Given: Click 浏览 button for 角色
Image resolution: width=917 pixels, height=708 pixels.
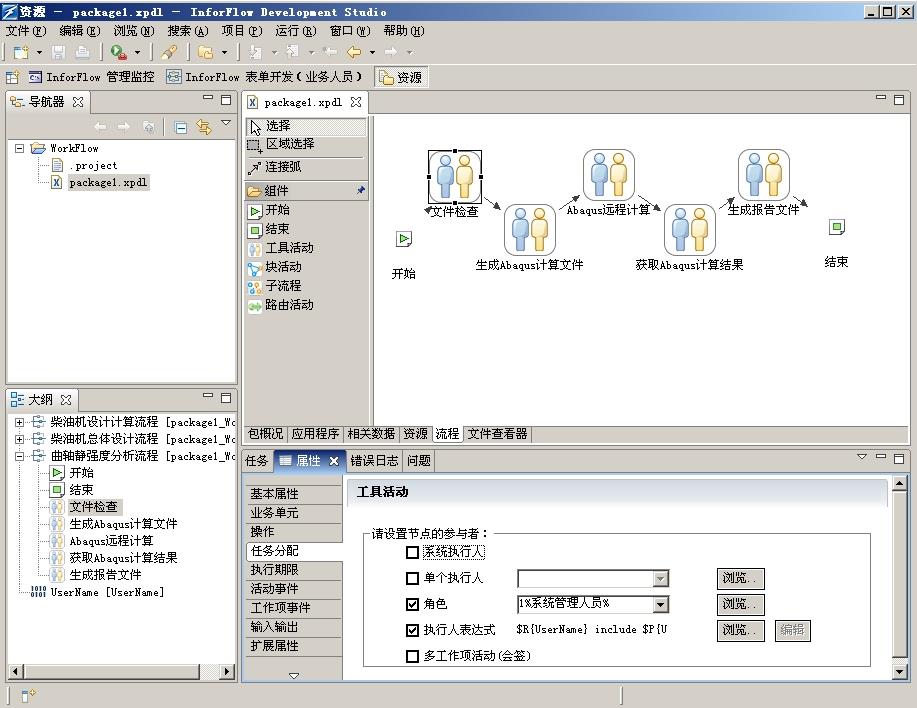Looking at the screenshot, I should pos(740,605).
